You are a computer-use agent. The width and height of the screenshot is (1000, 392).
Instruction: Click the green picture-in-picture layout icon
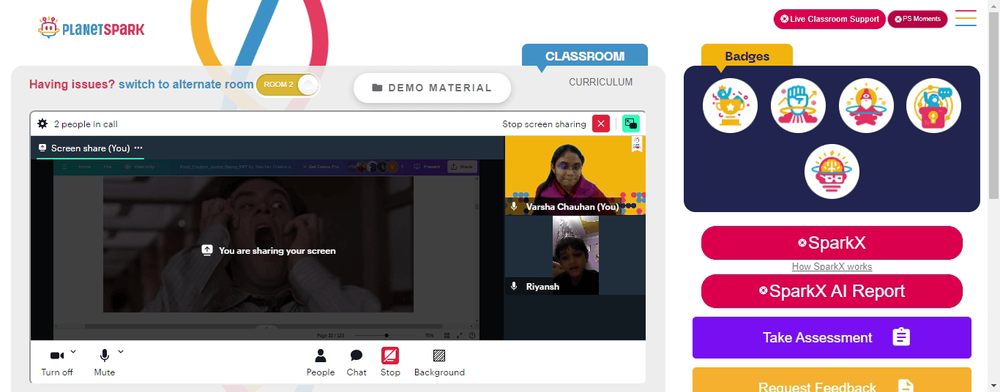point(631,124)
